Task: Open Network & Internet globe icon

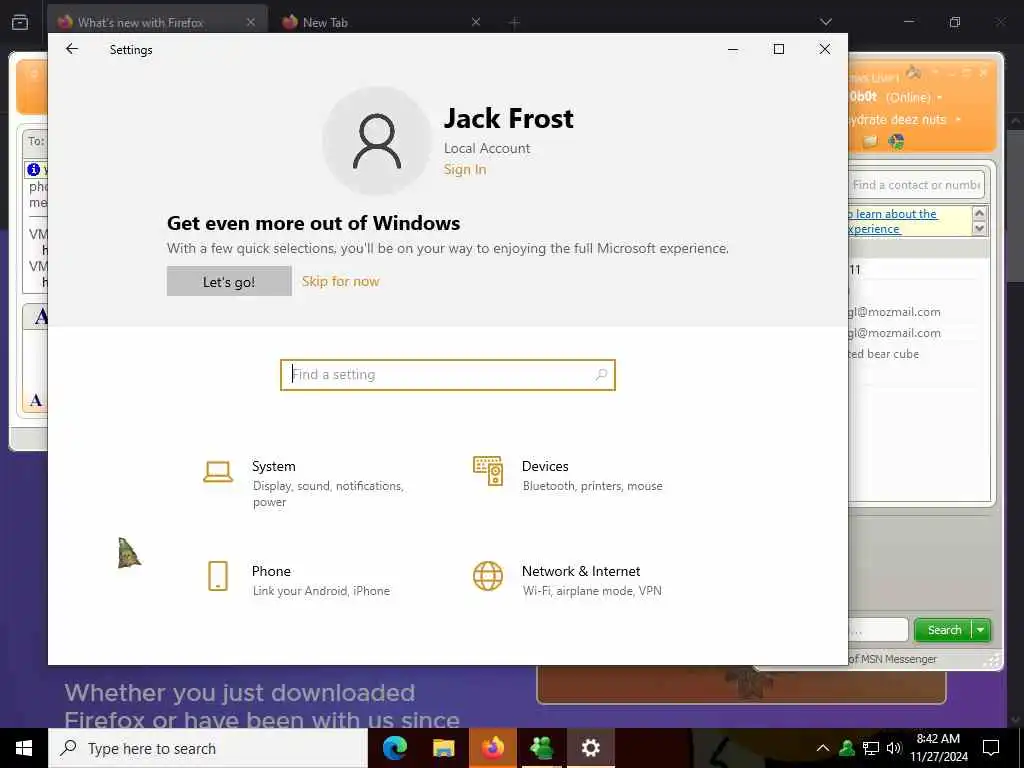Action: (x=488, y=576)
